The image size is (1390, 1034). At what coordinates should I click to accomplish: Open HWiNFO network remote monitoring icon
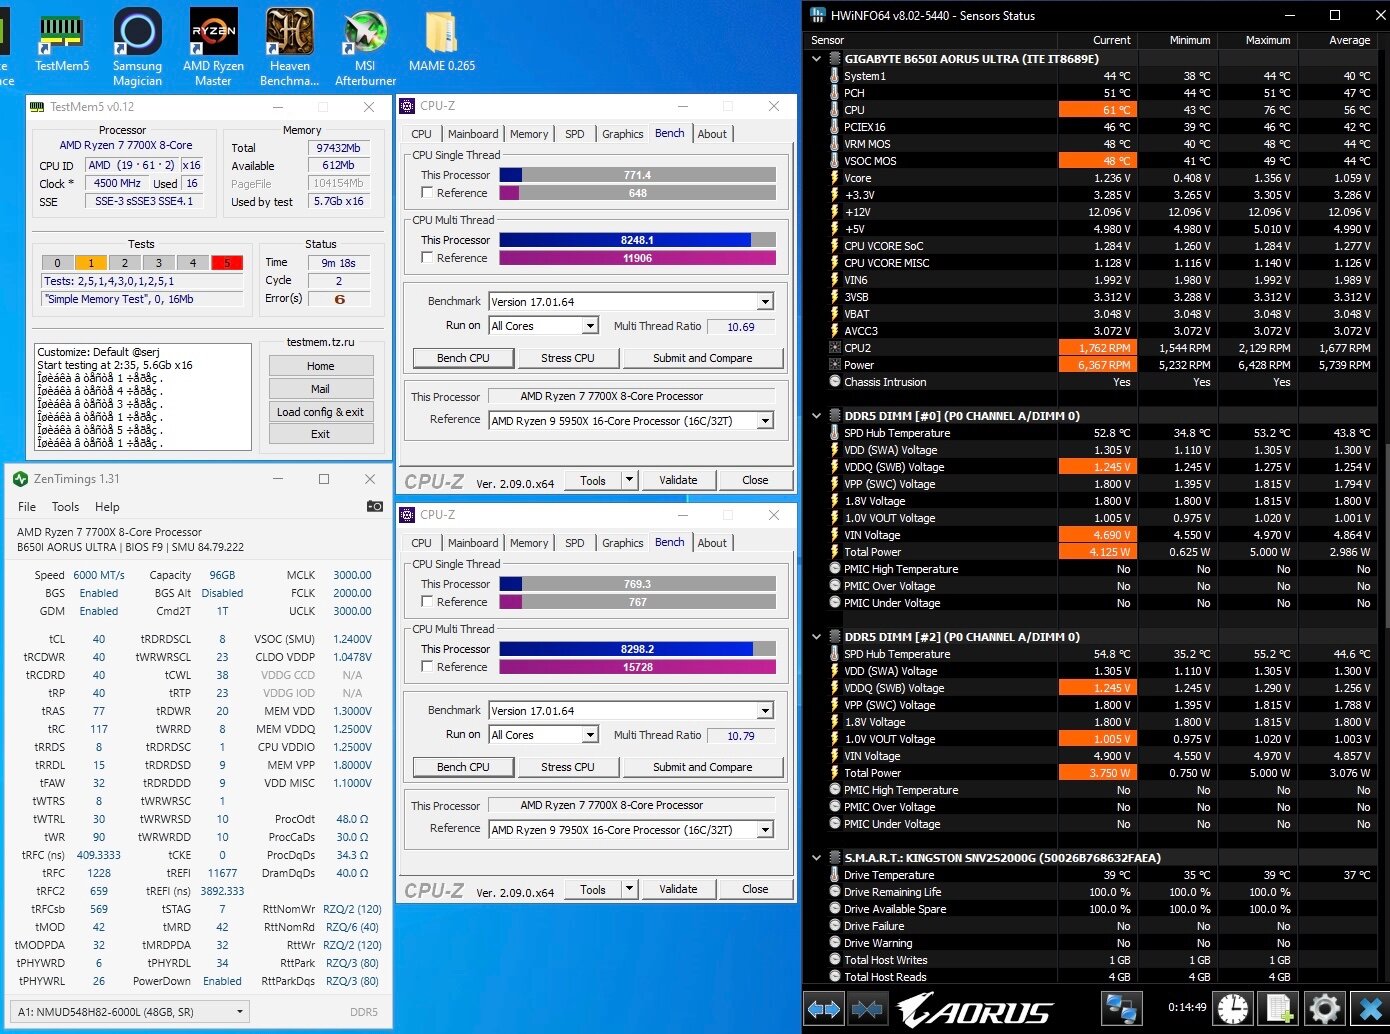[1121, 1009]
